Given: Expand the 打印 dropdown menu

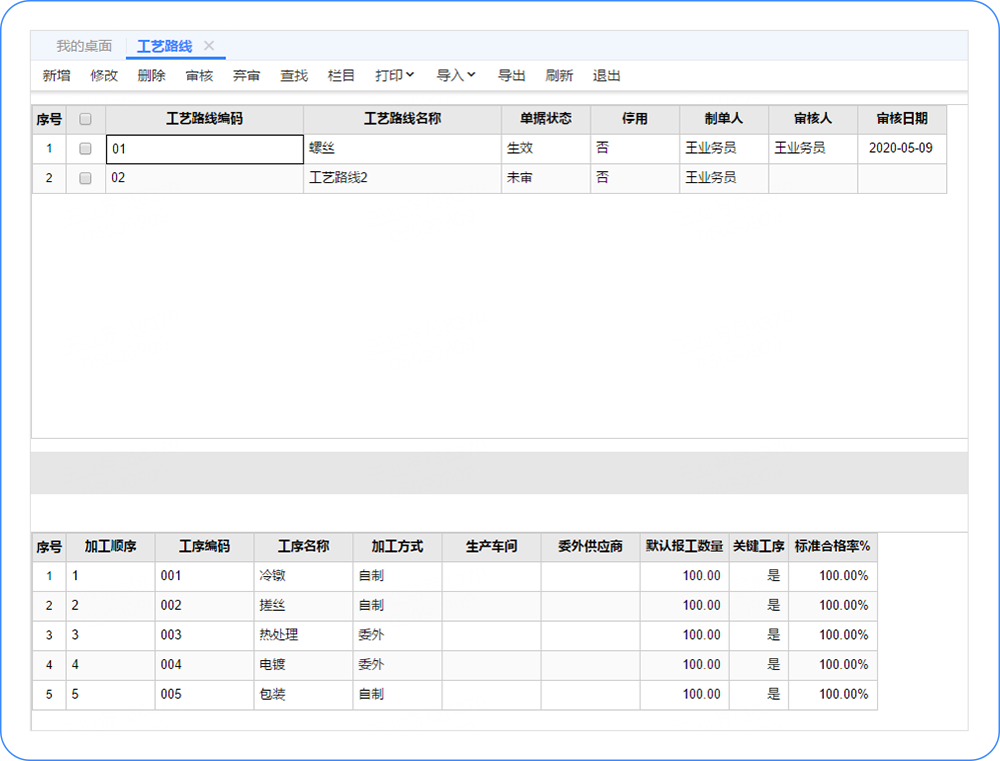Looking at the screenshot, I should [x=394, y=76].
